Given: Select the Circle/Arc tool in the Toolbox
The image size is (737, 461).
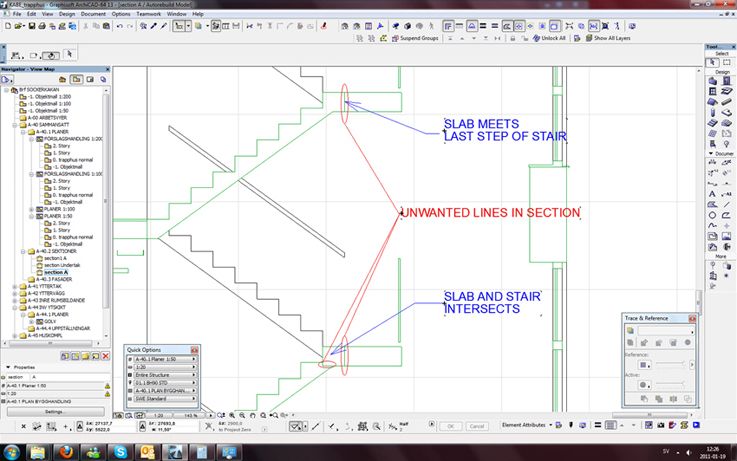Looking at the screenshot, I should [713, 215].
